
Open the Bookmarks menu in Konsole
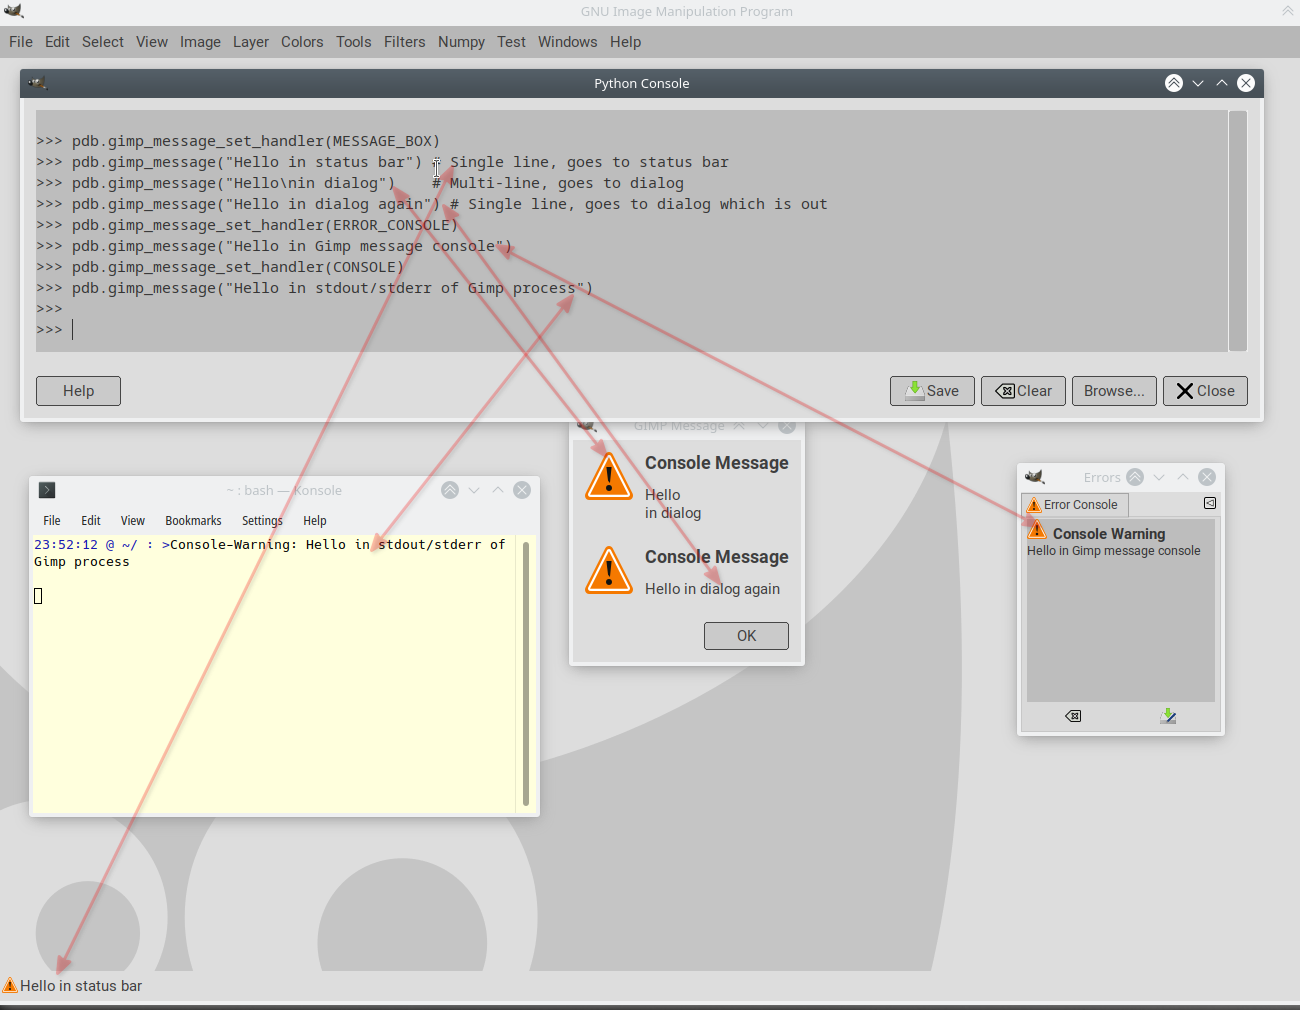[x=193, y=521]
